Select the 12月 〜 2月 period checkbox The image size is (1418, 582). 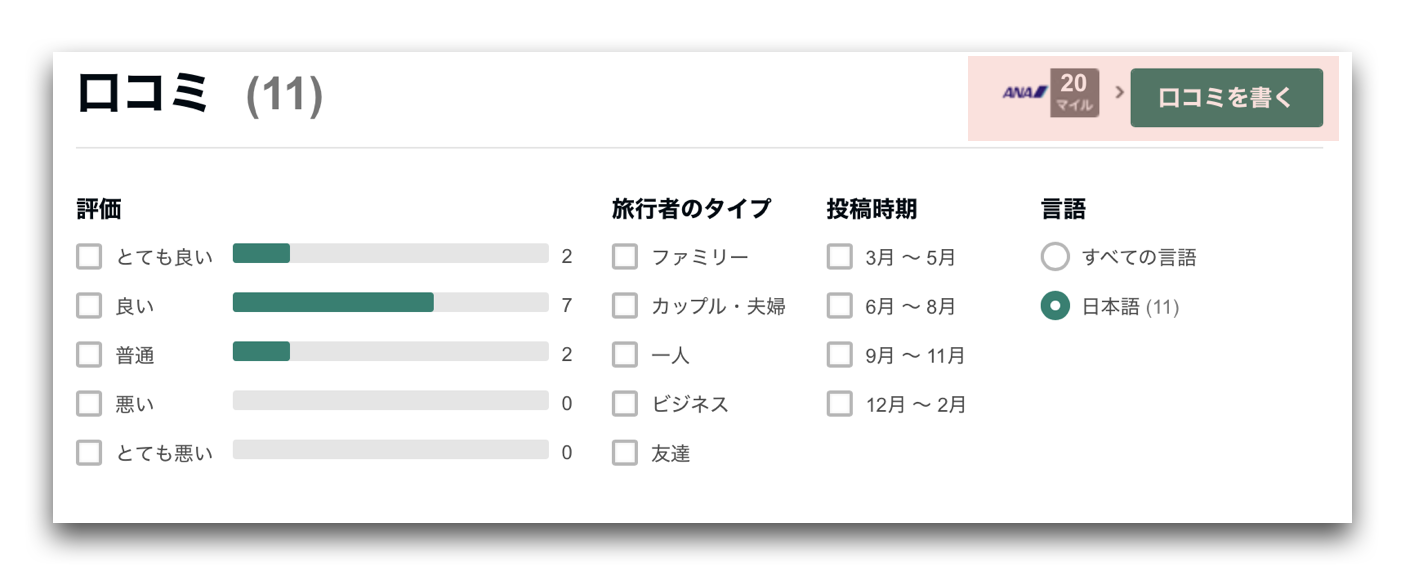[x=840, y=404]
